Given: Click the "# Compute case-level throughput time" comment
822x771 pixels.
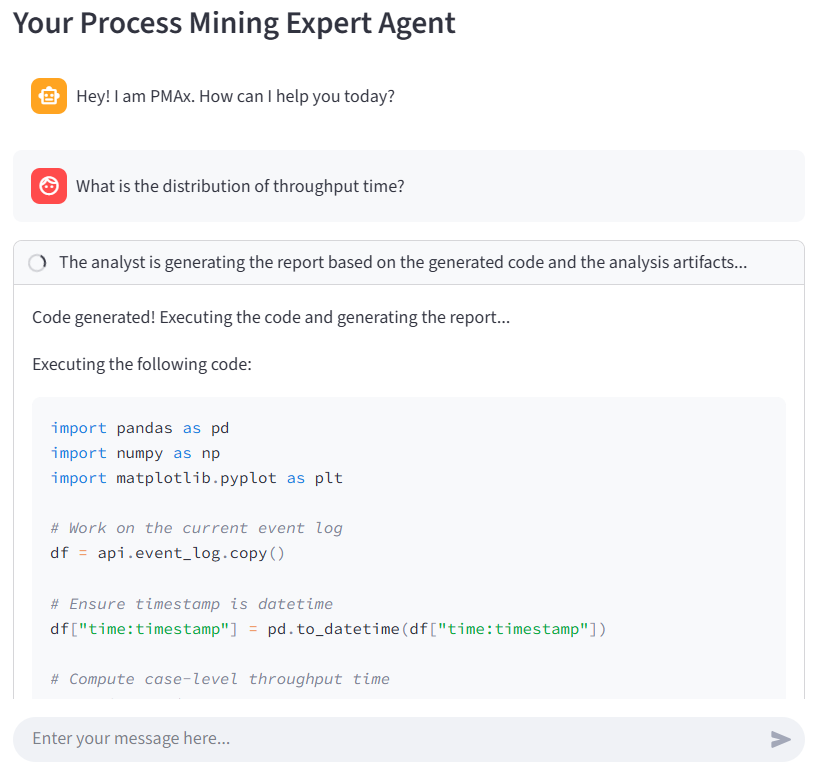Looking at the screenshot, I should click(x=219, y=679).
